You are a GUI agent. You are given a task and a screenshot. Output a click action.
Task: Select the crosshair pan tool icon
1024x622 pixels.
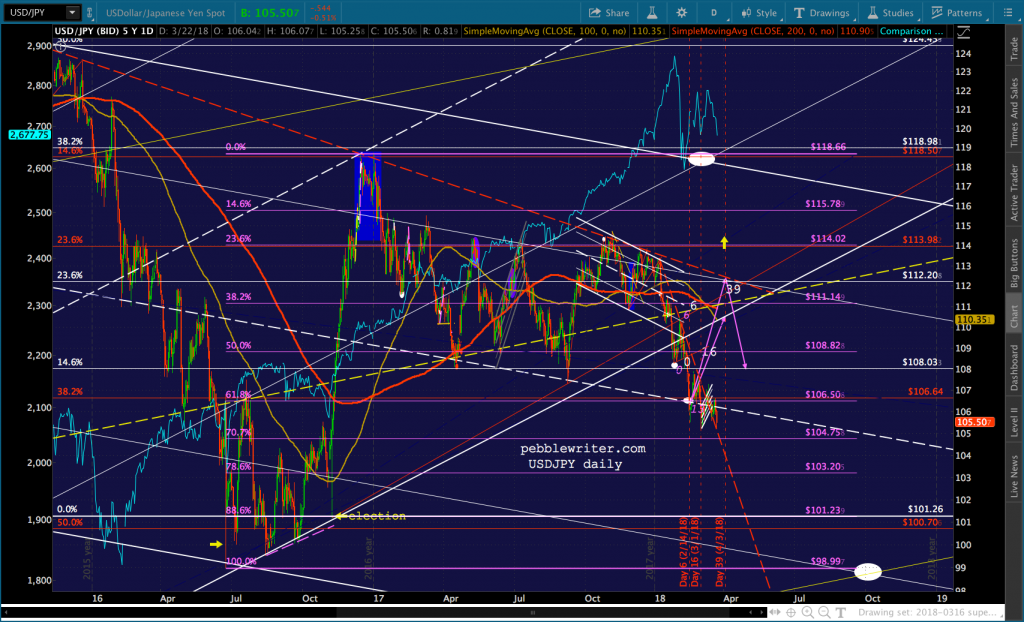pyautogui.click(x=791, y=612)
